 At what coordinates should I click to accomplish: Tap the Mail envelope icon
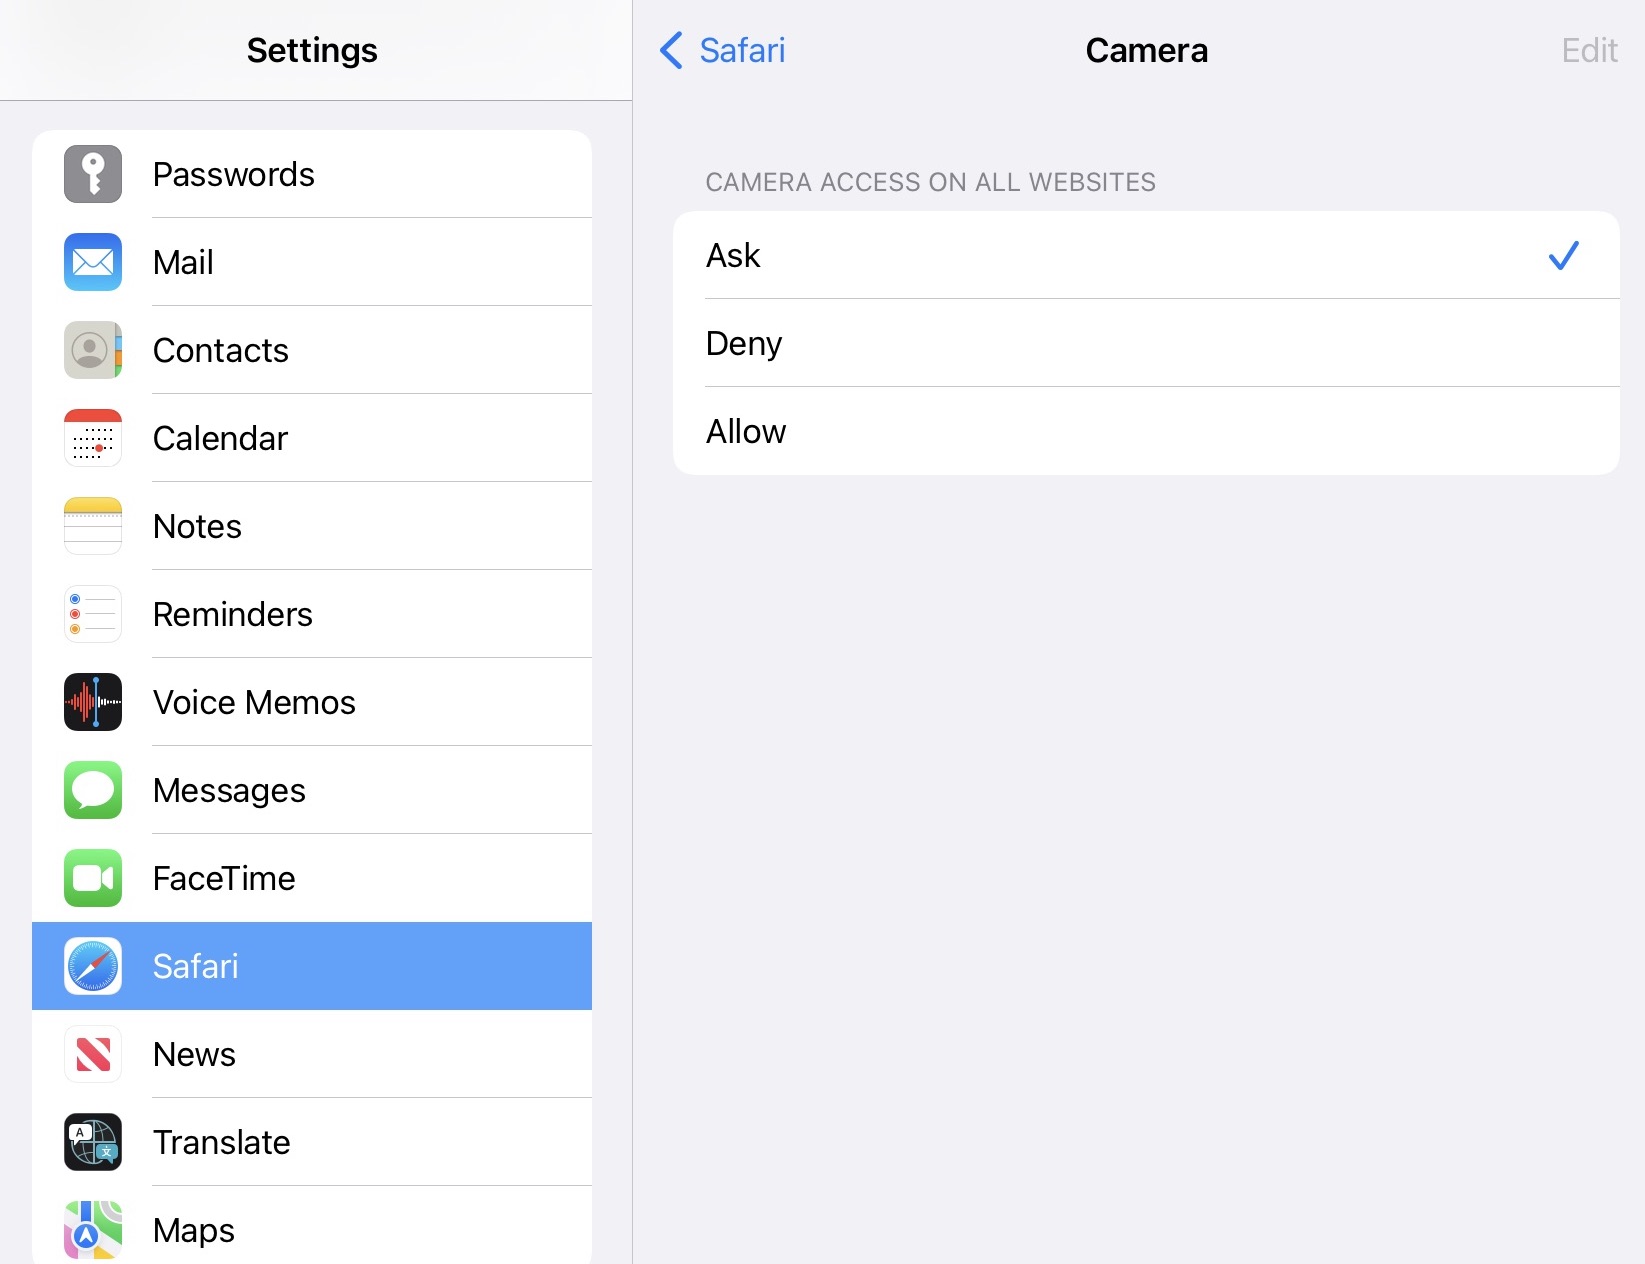pyautogui.click(x=93, y=262)
